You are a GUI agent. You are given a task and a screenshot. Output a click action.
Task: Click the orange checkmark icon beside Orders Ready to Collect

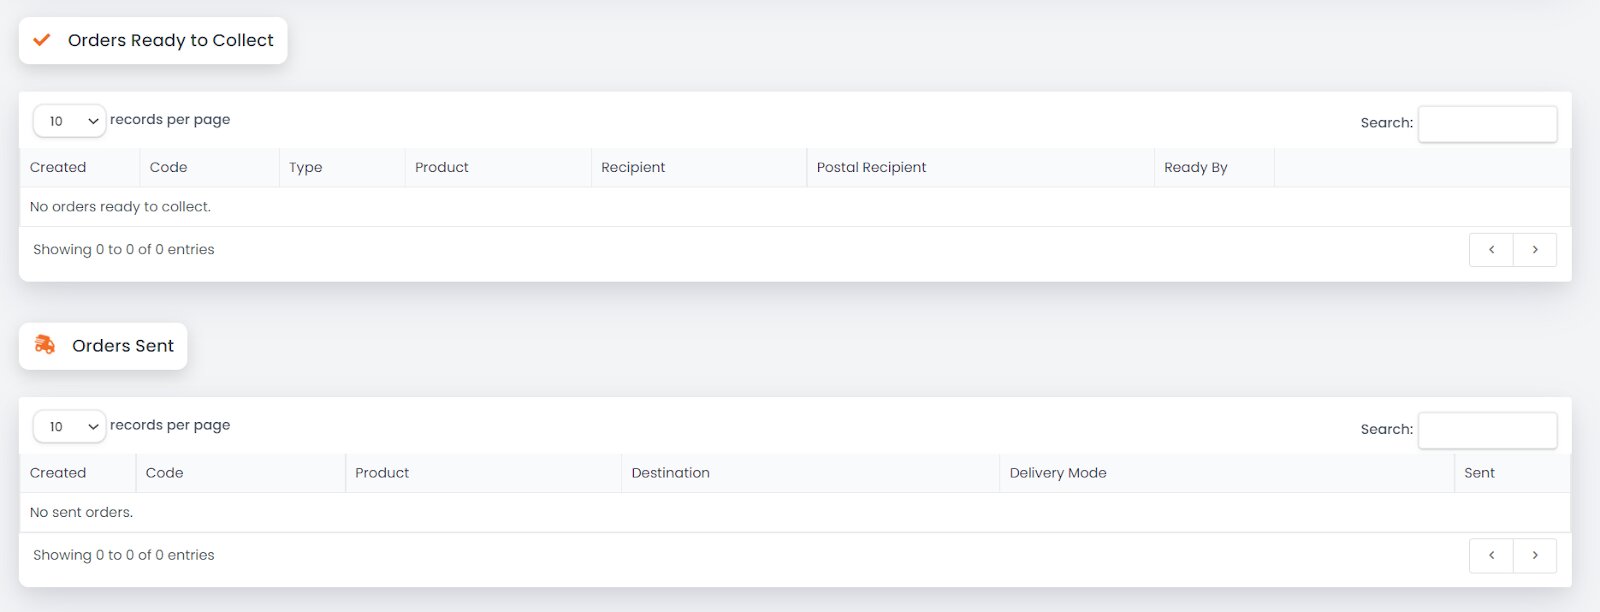pyautogui.click(x=42, y=40)
